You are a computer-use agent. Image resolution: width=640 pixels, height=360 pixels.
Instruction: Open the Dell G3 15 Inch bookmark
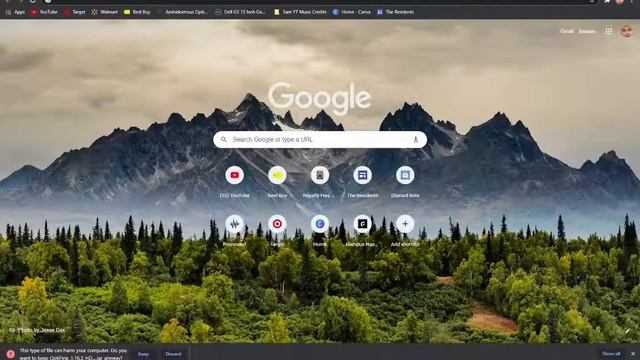[240, 12]
